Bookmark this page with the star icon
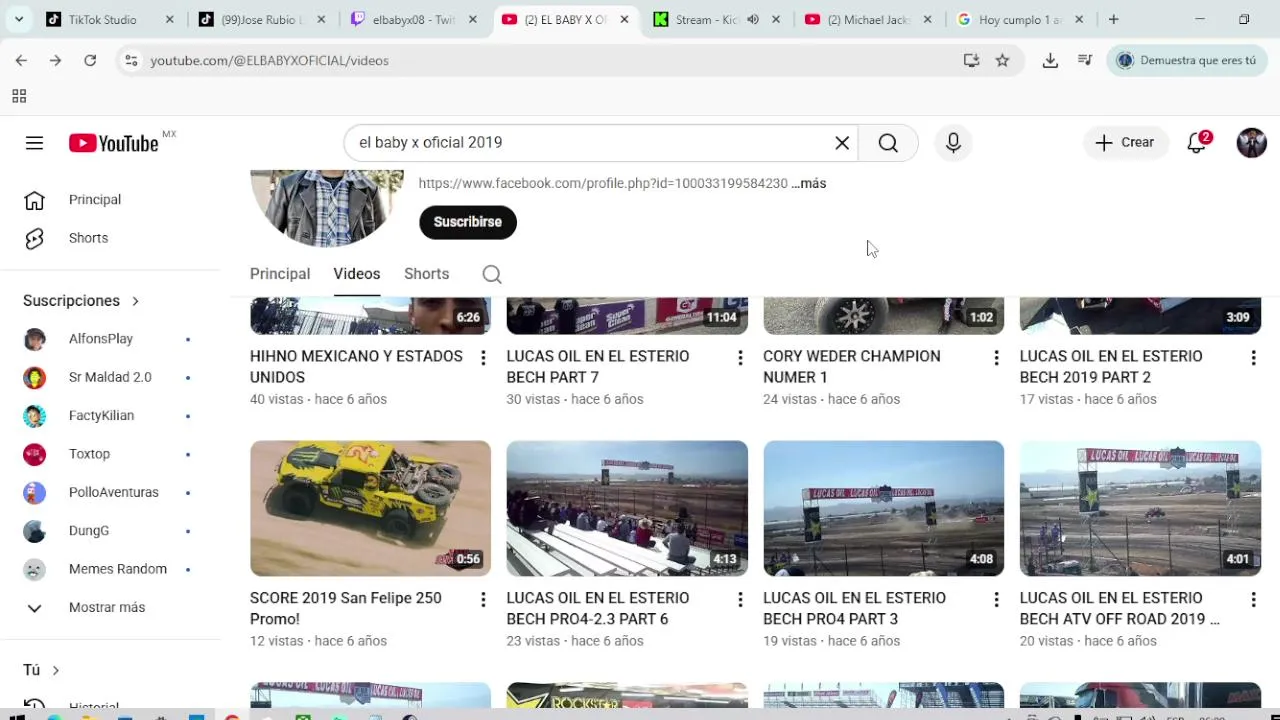This screenshot has height=720, width=1280. 1002,60
